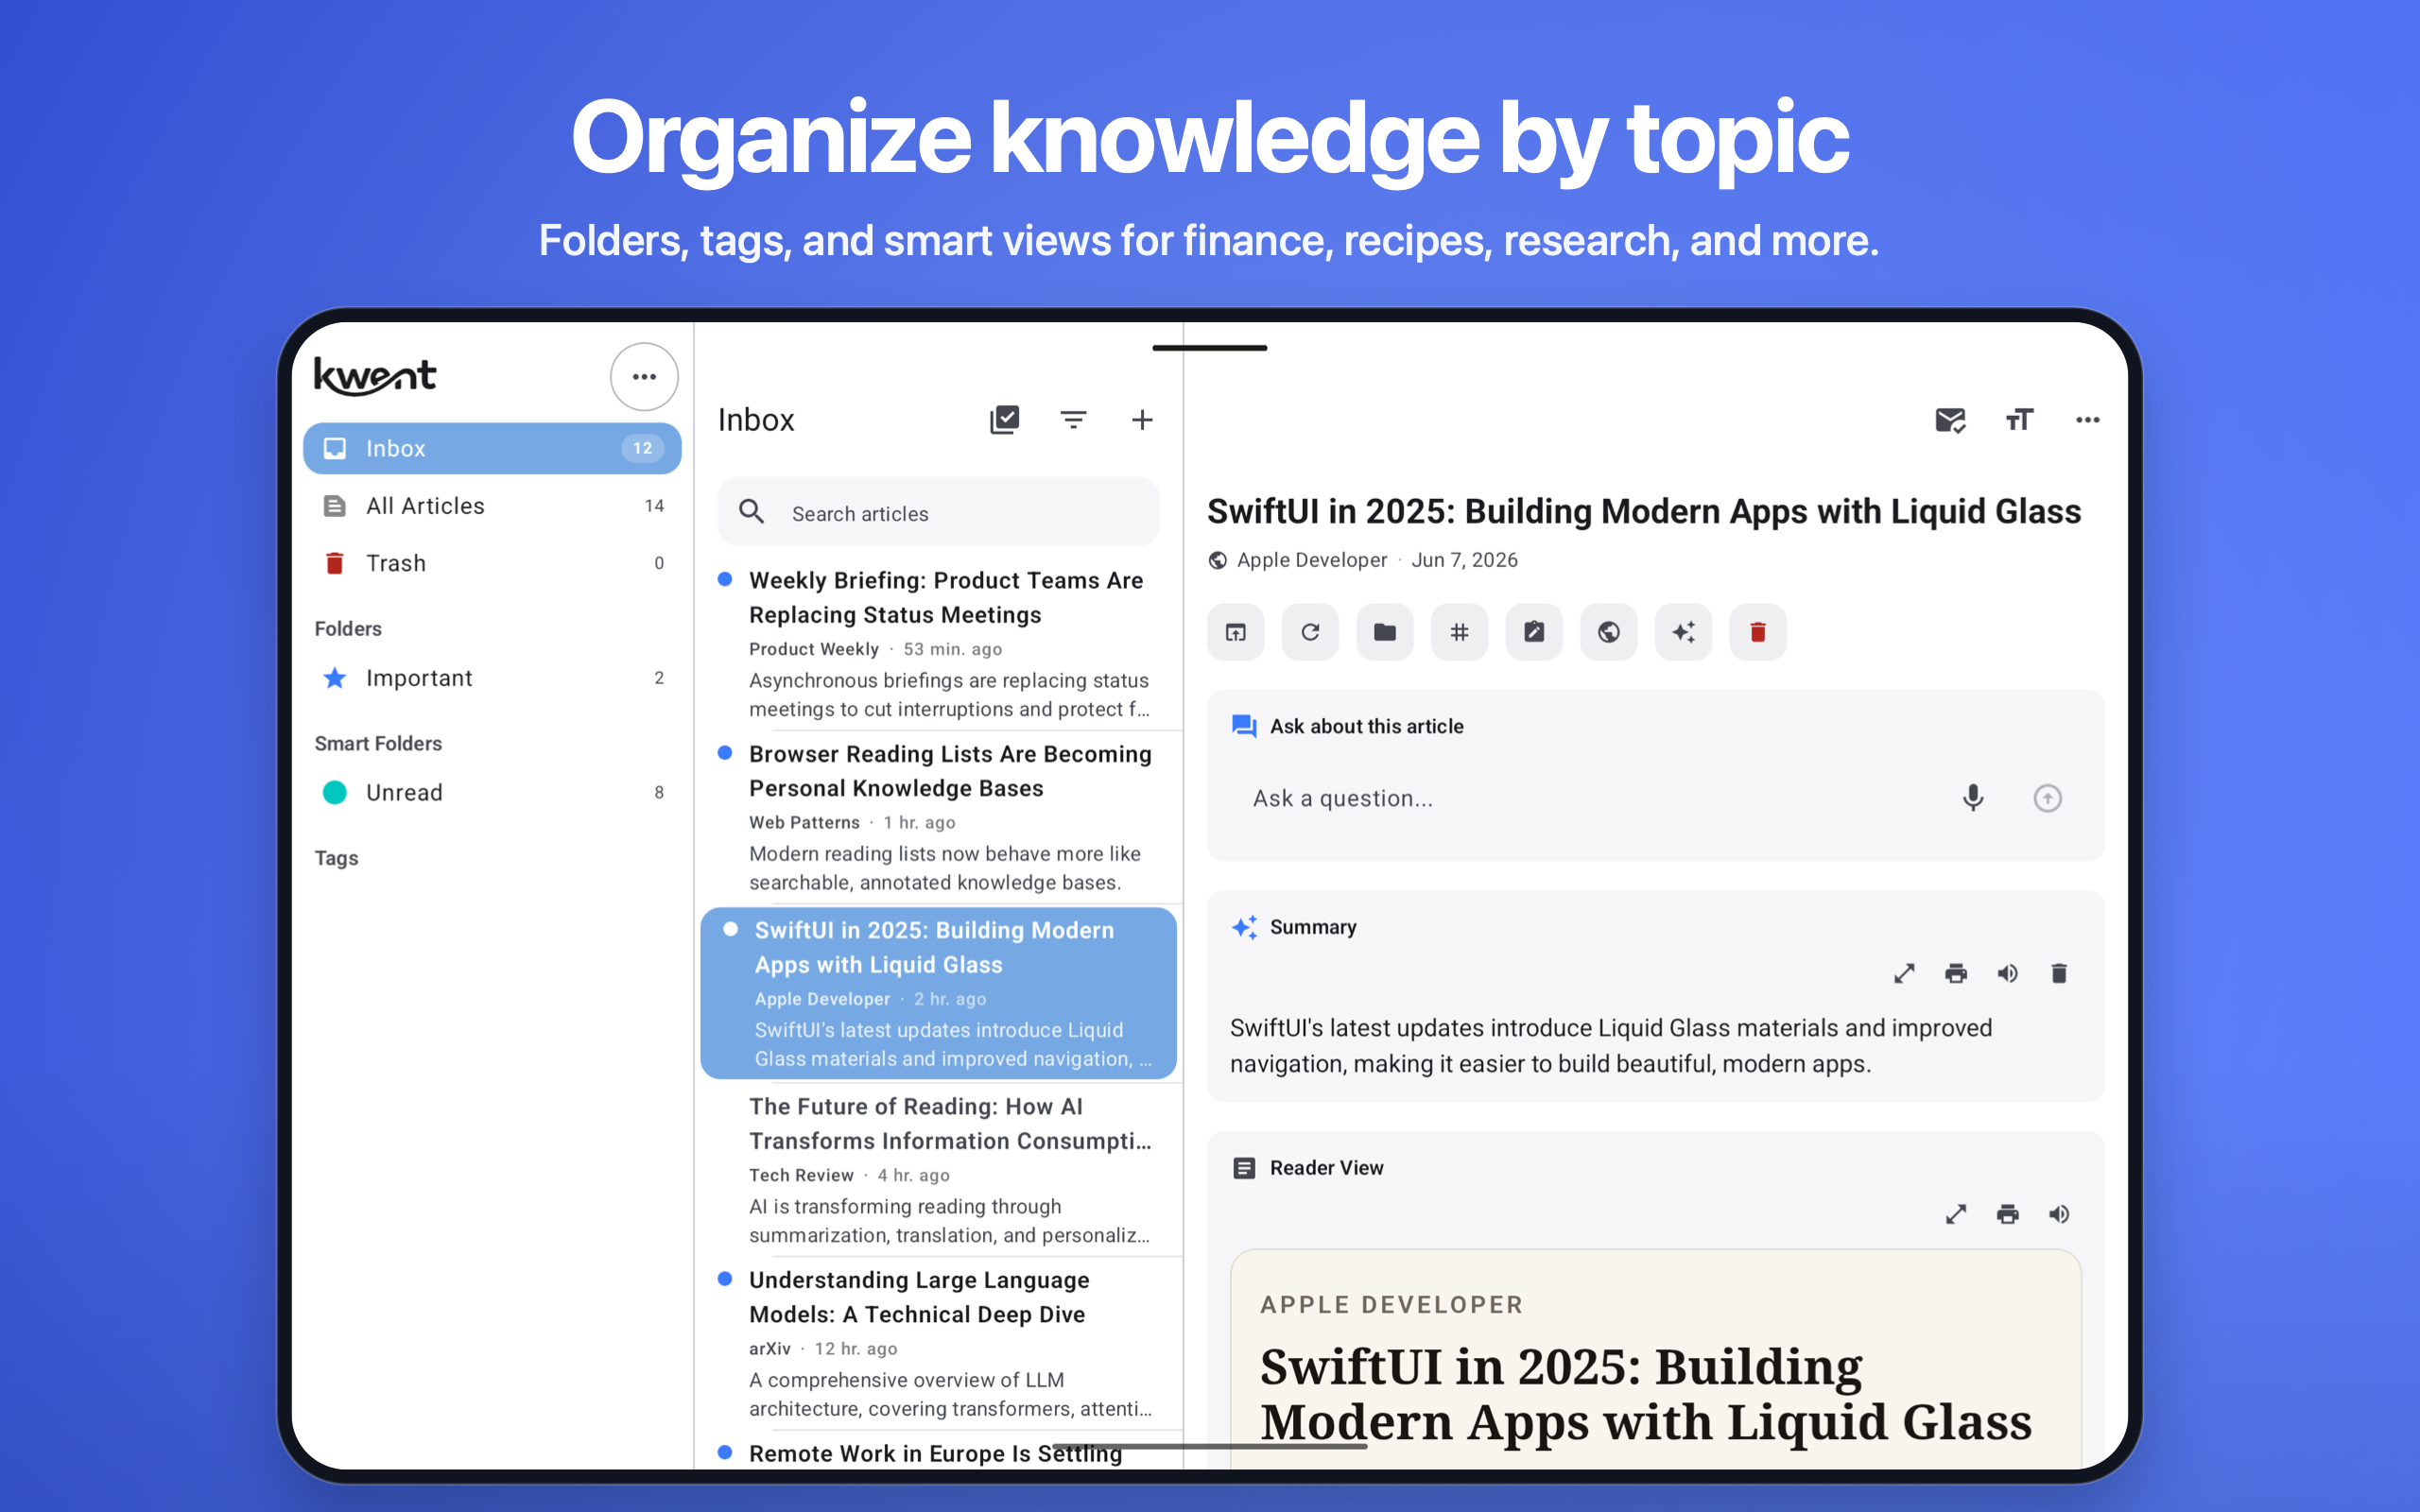
Task: Open the Browser Reading Lists article
Action: (940, 817)
